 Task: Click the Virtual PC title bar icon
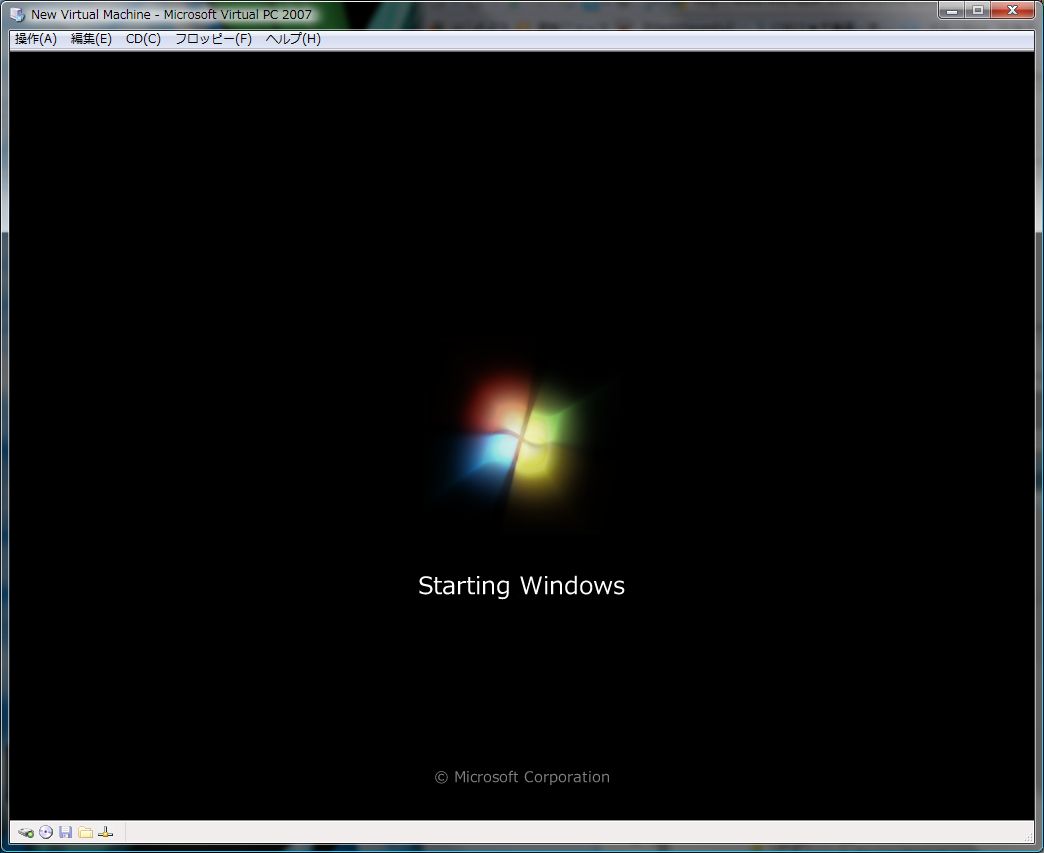point(17,14)
